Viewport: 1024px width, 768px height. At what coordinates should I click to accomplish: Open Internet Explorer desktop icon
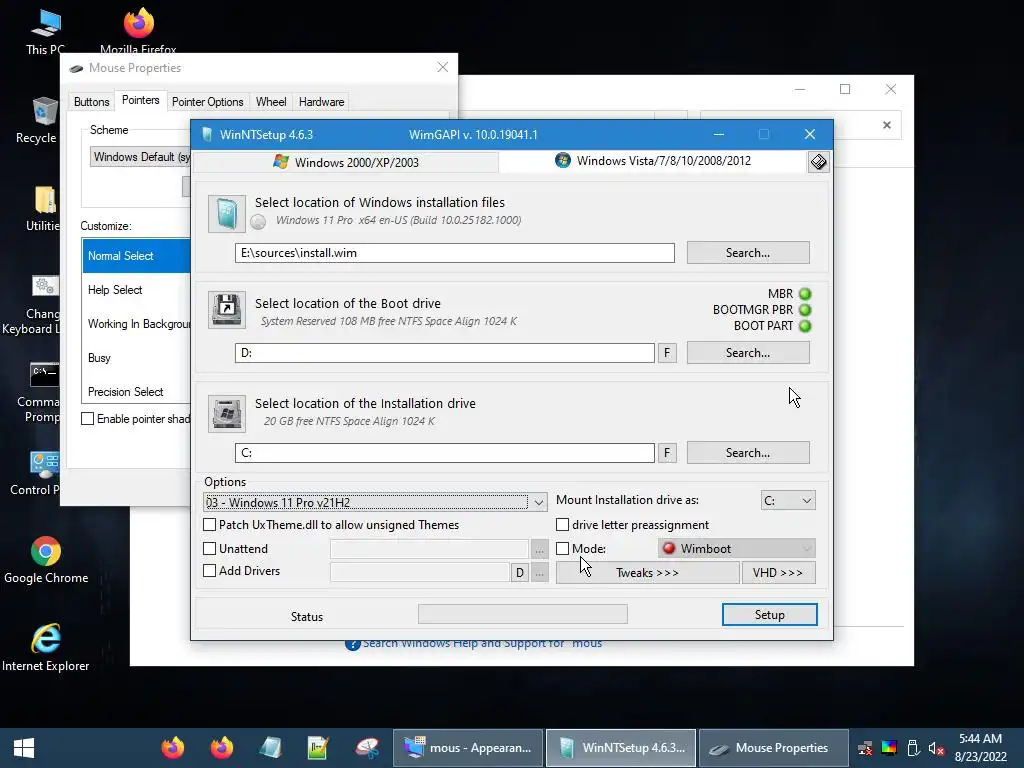[46, 648]
